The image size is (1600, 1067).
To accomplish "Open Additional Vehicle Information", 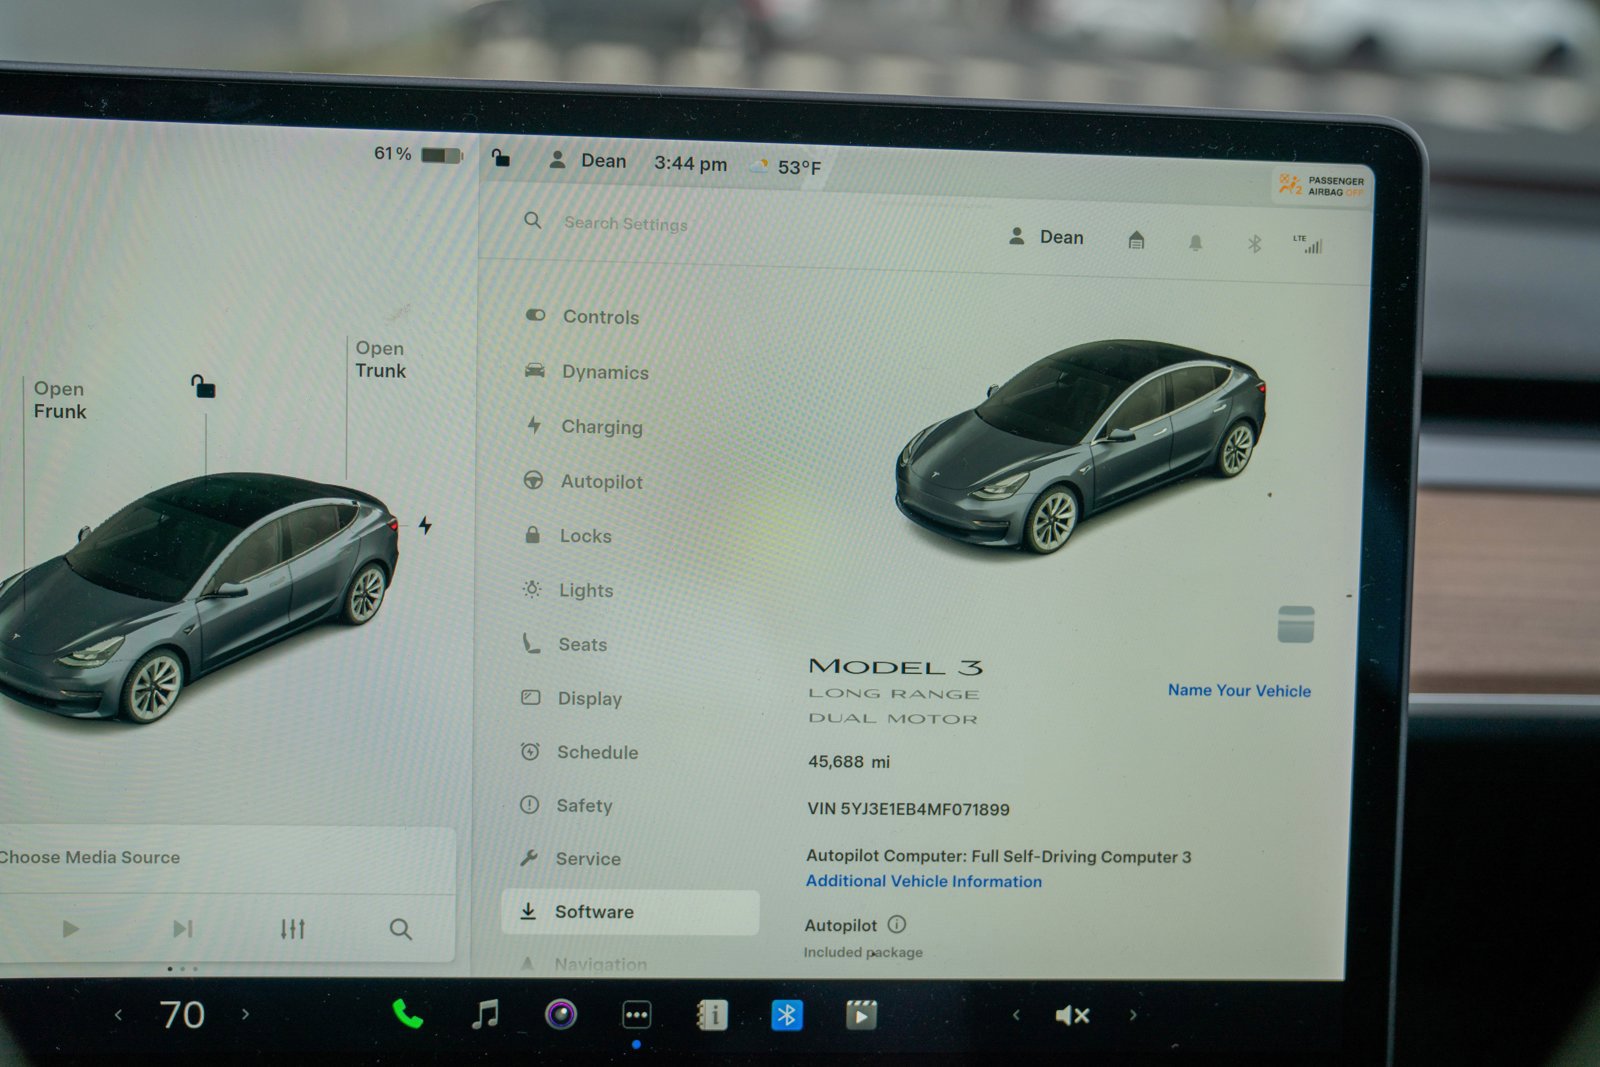I will click(x=923, y=881).
